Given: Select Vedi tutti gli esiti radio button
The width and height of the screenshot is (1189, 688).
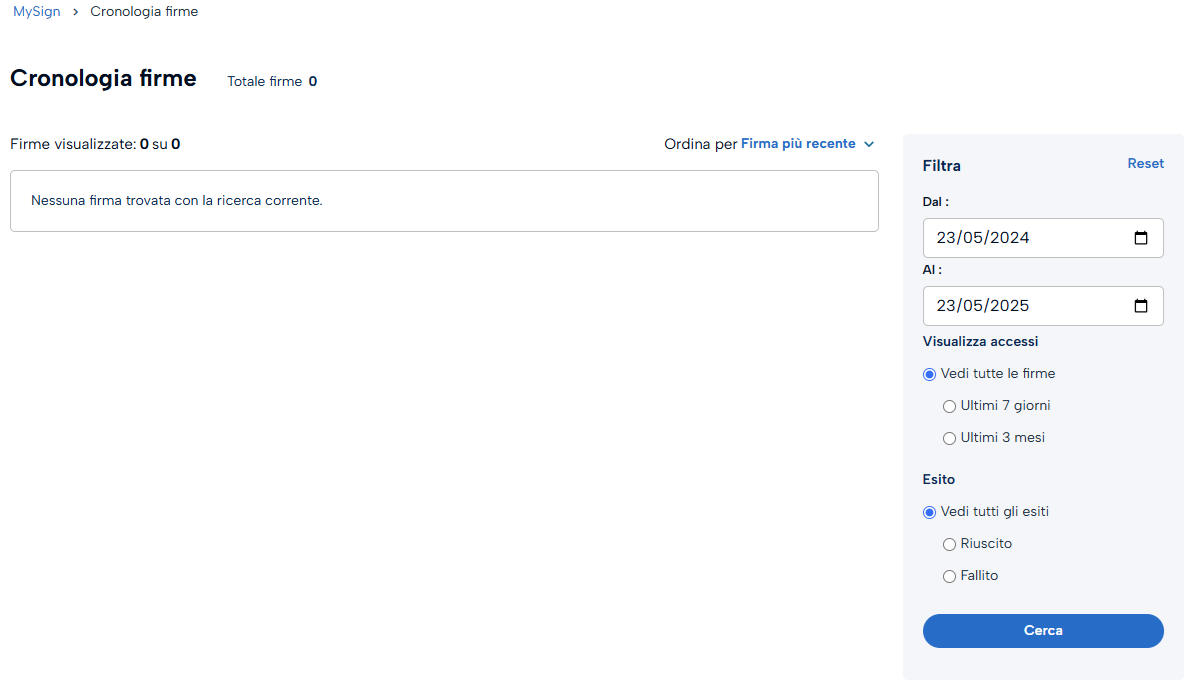Looking at the screenshot, I should (x=929, y=513).
